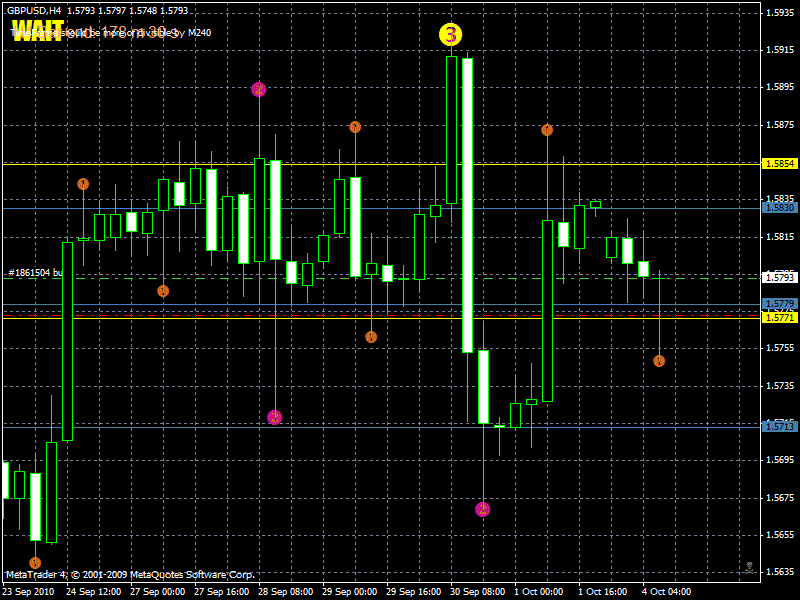Click the large bullish 30 Sep candle body

coord(470,200)
